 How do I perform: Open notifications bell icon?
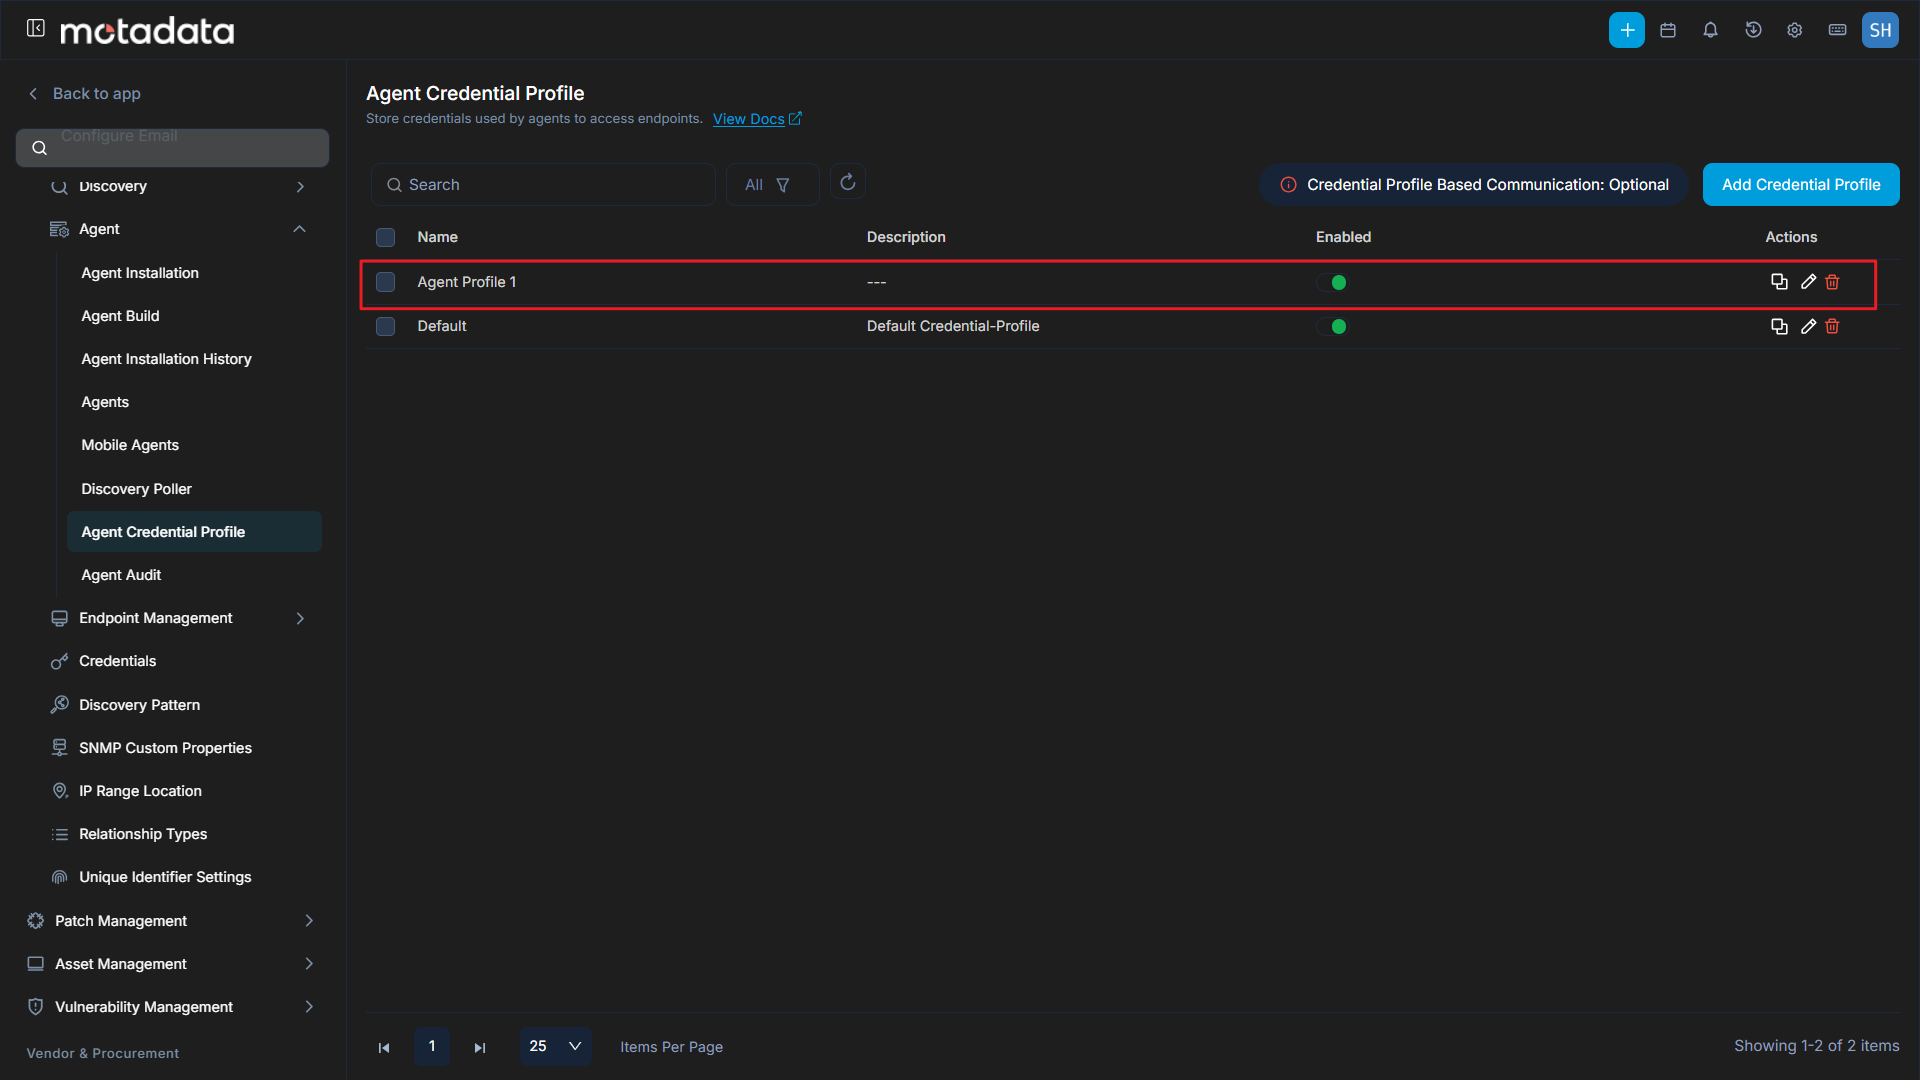point(1711,30)
